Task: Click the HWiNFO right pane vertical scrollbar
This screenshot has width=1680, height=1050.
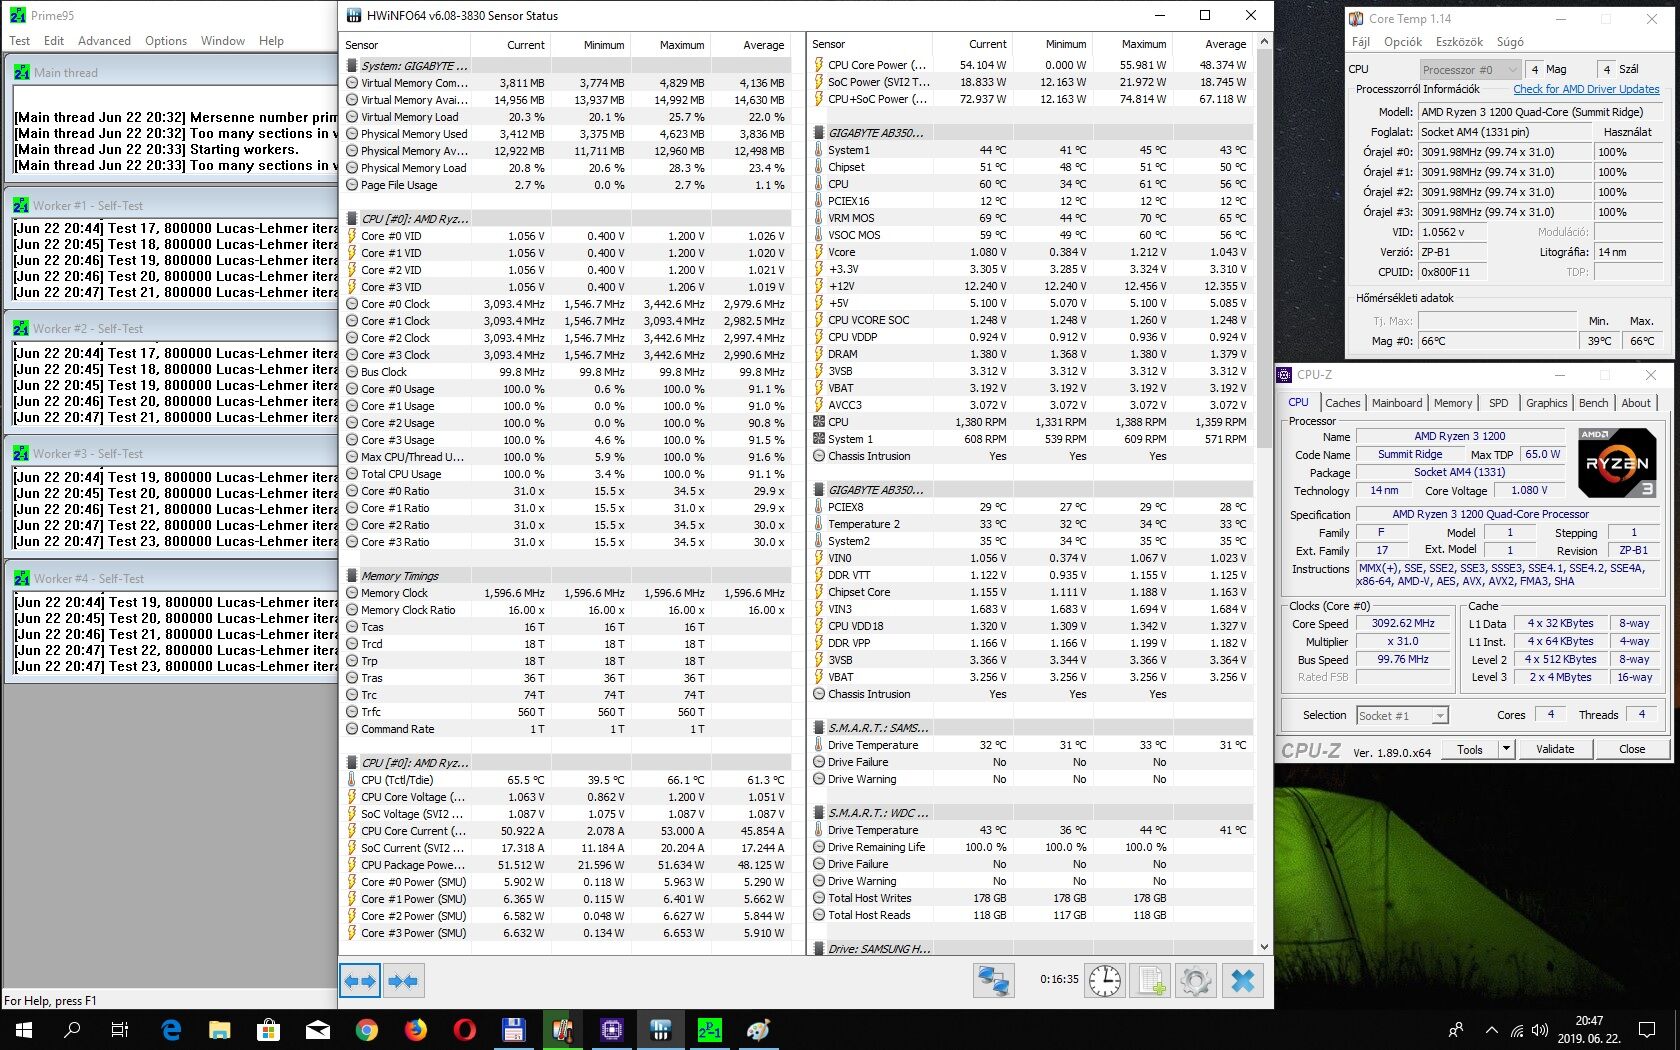Action: [x=1264, y=490]
